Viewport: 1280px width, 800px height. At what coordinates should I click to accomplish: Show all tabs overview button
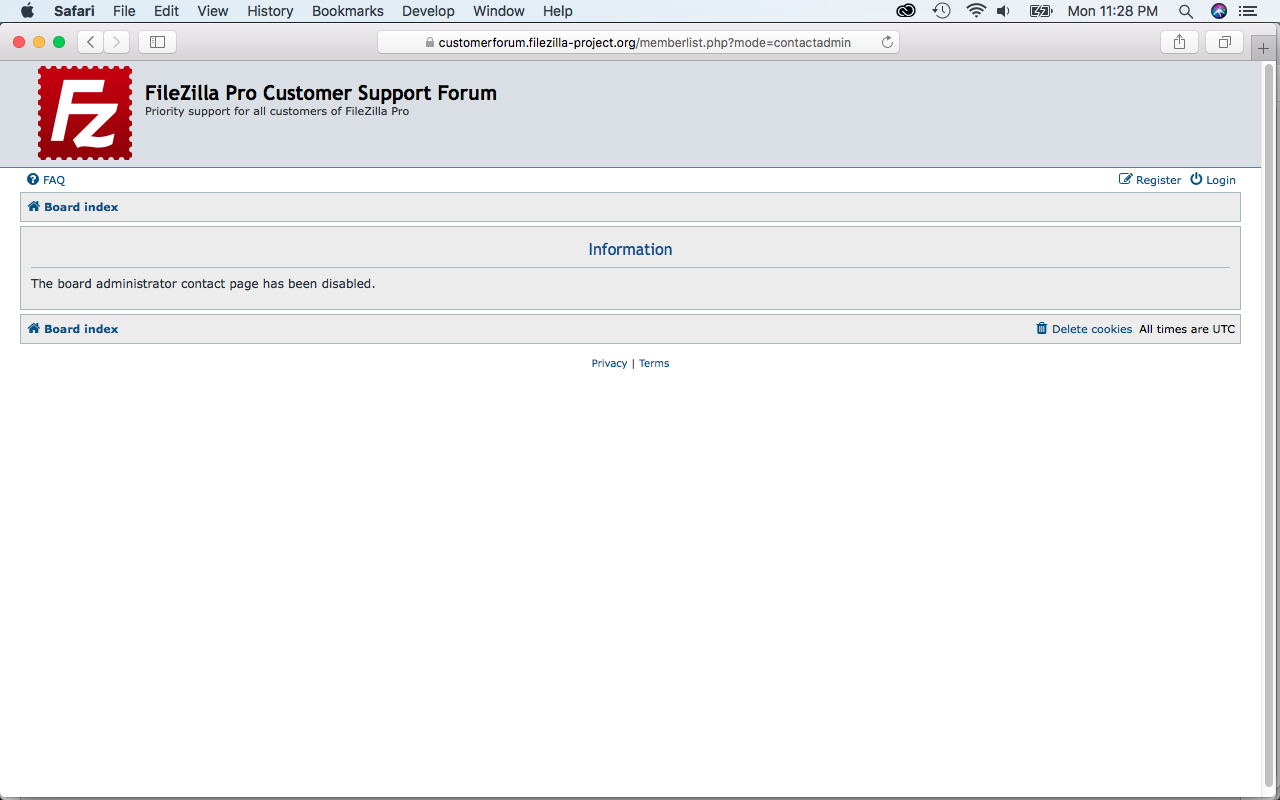tap(1224, 42)
